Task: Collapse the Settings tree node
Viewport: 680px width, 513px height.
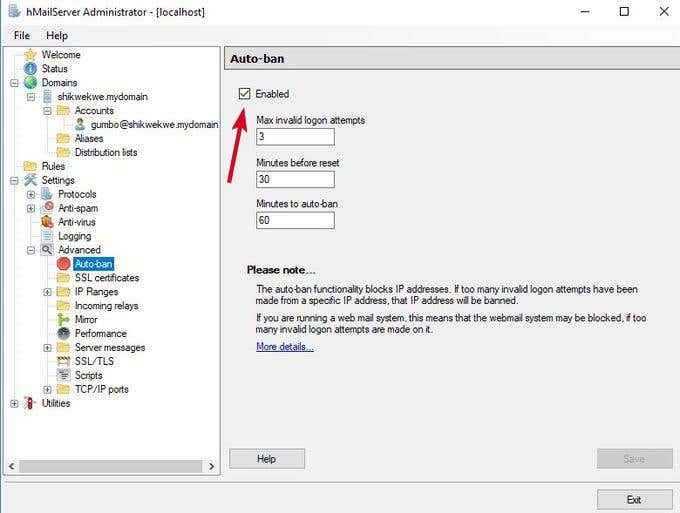Action: click(x=14, y=180)
